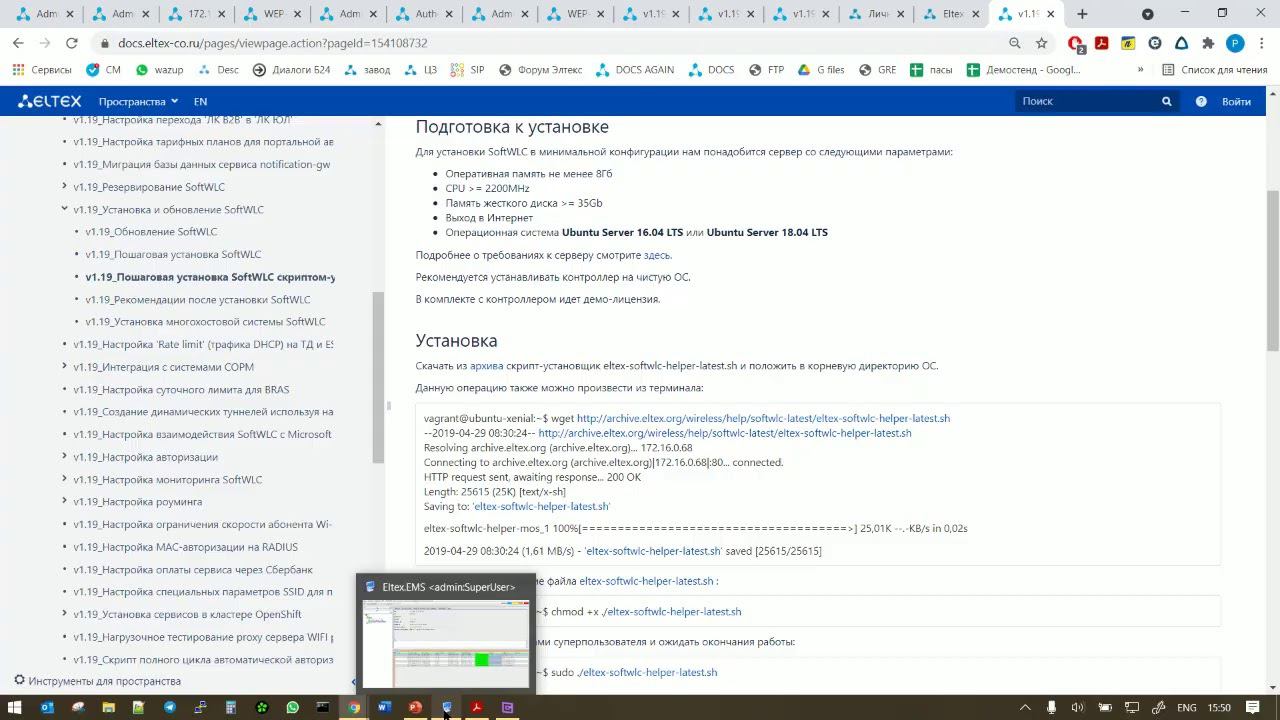Open the volume control in system tray

click(1078, 708)
